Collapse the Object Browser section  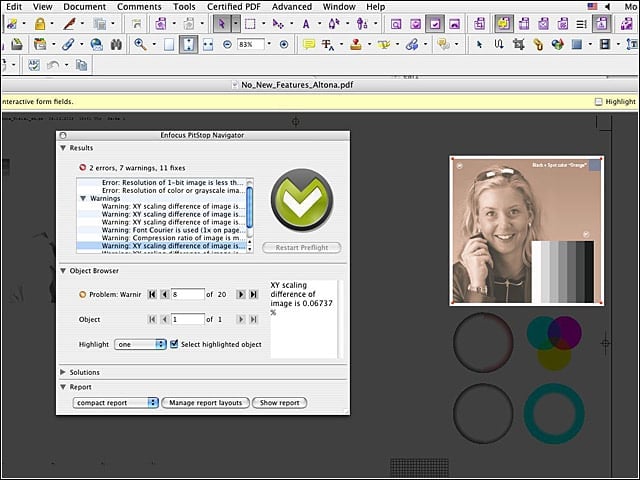(63, 271)
